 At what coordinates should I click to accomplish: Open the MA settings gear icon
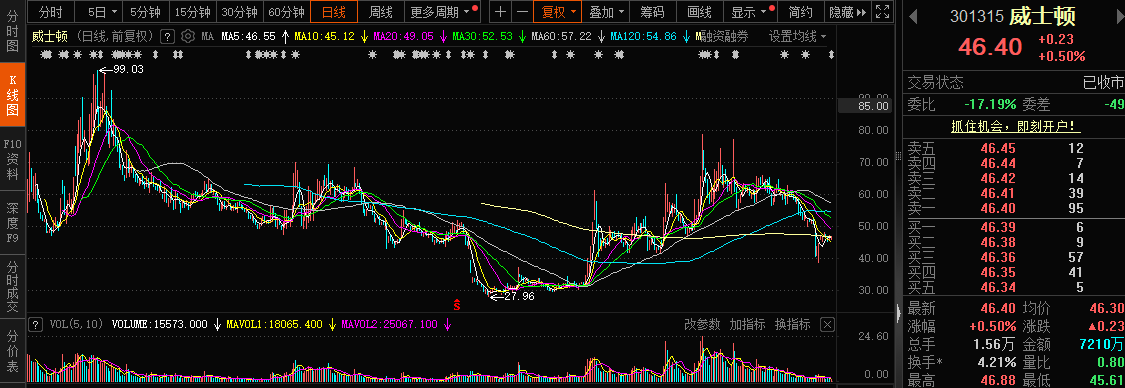187,36
